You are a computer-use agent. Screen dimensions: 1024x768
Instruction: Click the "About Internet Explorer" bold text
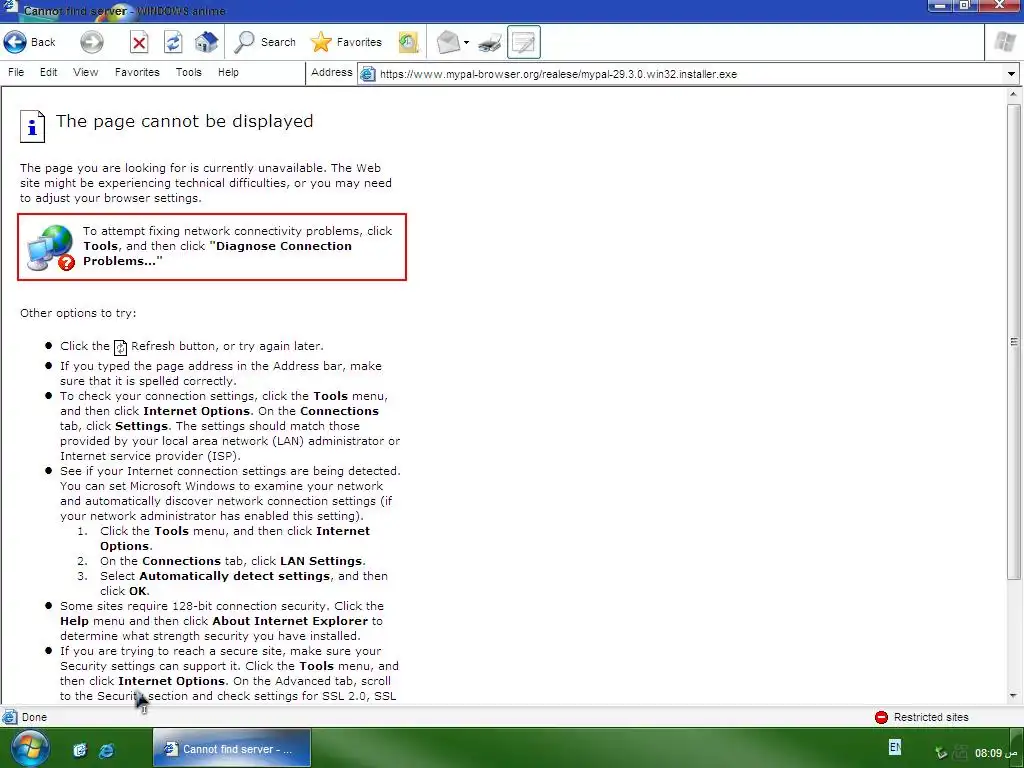pyautogui.click(x=290, y=621)
